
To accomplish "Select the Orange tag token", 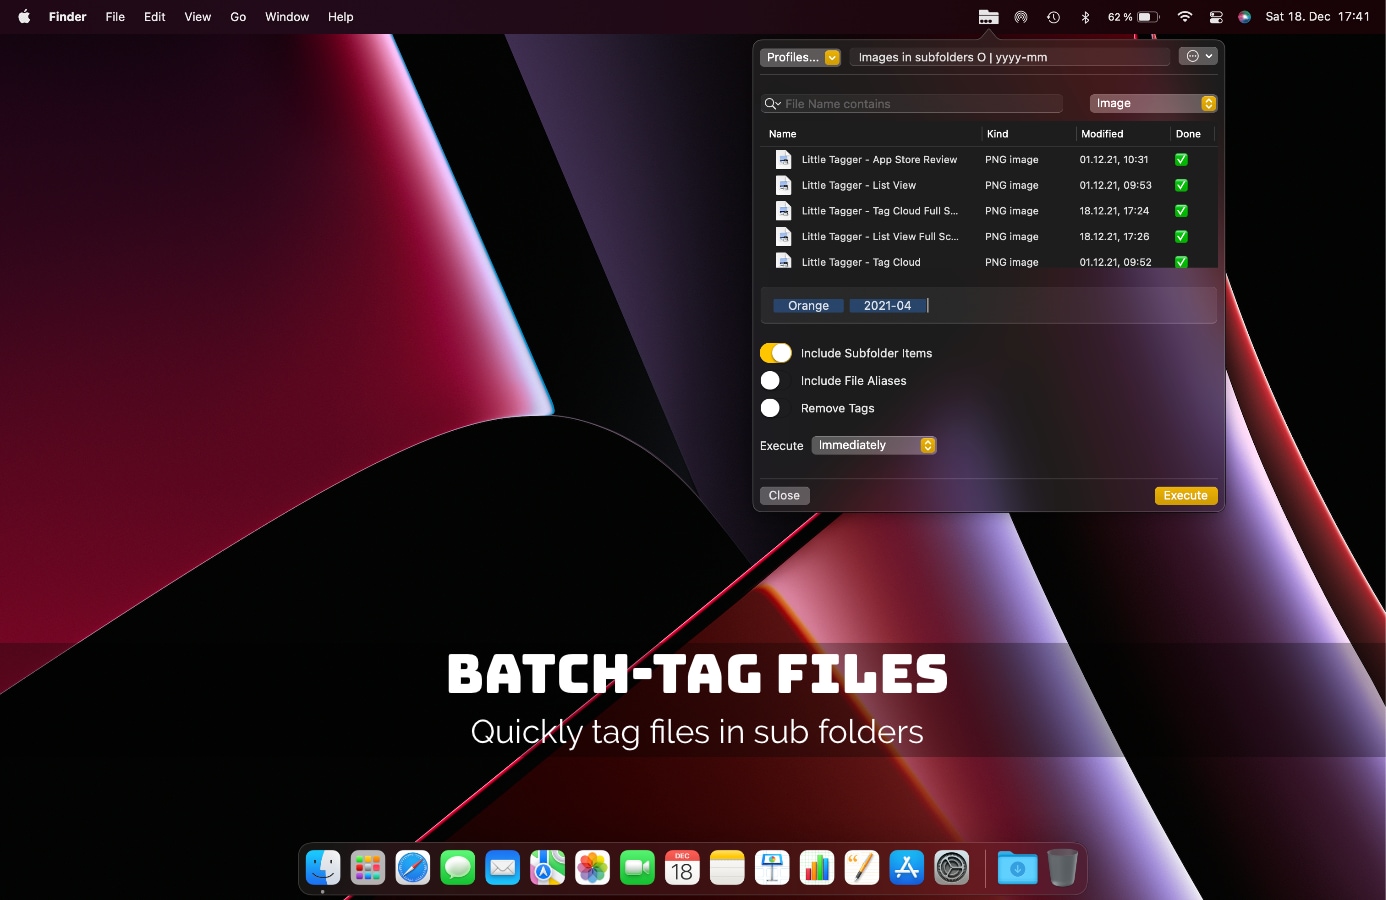I will 807,305.
